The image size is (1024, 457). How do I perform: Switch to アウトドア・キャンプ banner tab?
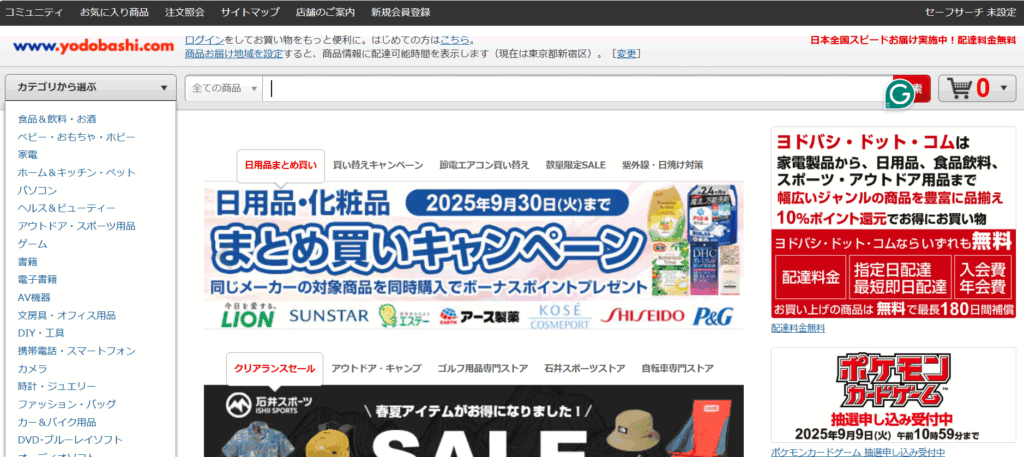tap(376, 368)
